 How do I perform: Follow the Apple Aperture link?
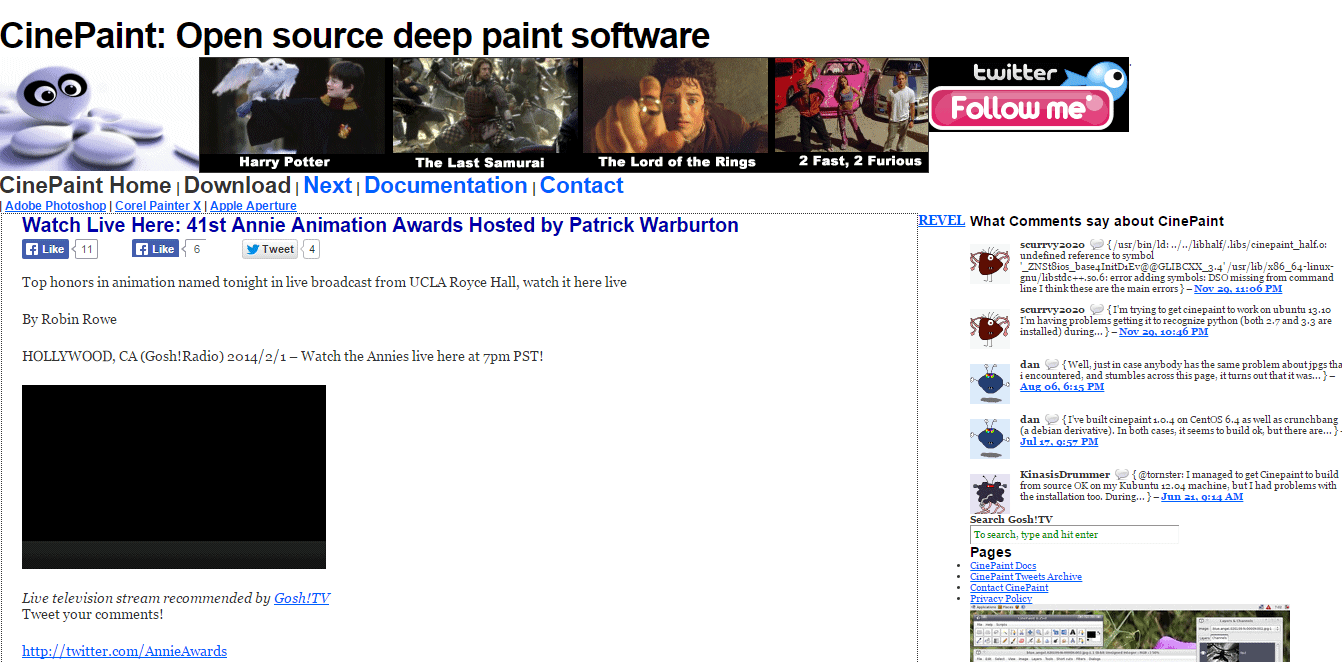click(253, 206)
